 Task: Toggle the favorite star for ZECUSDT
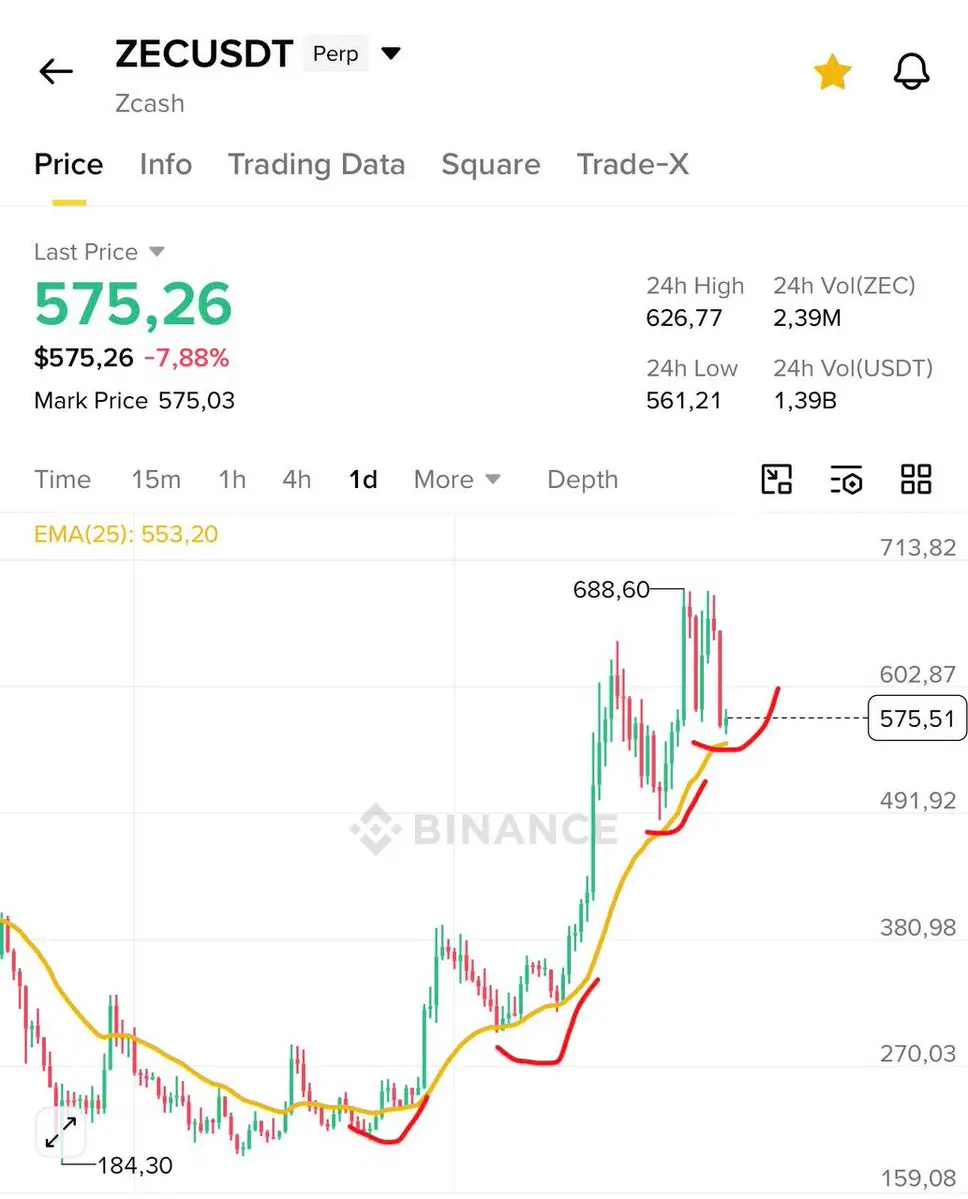coord(832,72)
